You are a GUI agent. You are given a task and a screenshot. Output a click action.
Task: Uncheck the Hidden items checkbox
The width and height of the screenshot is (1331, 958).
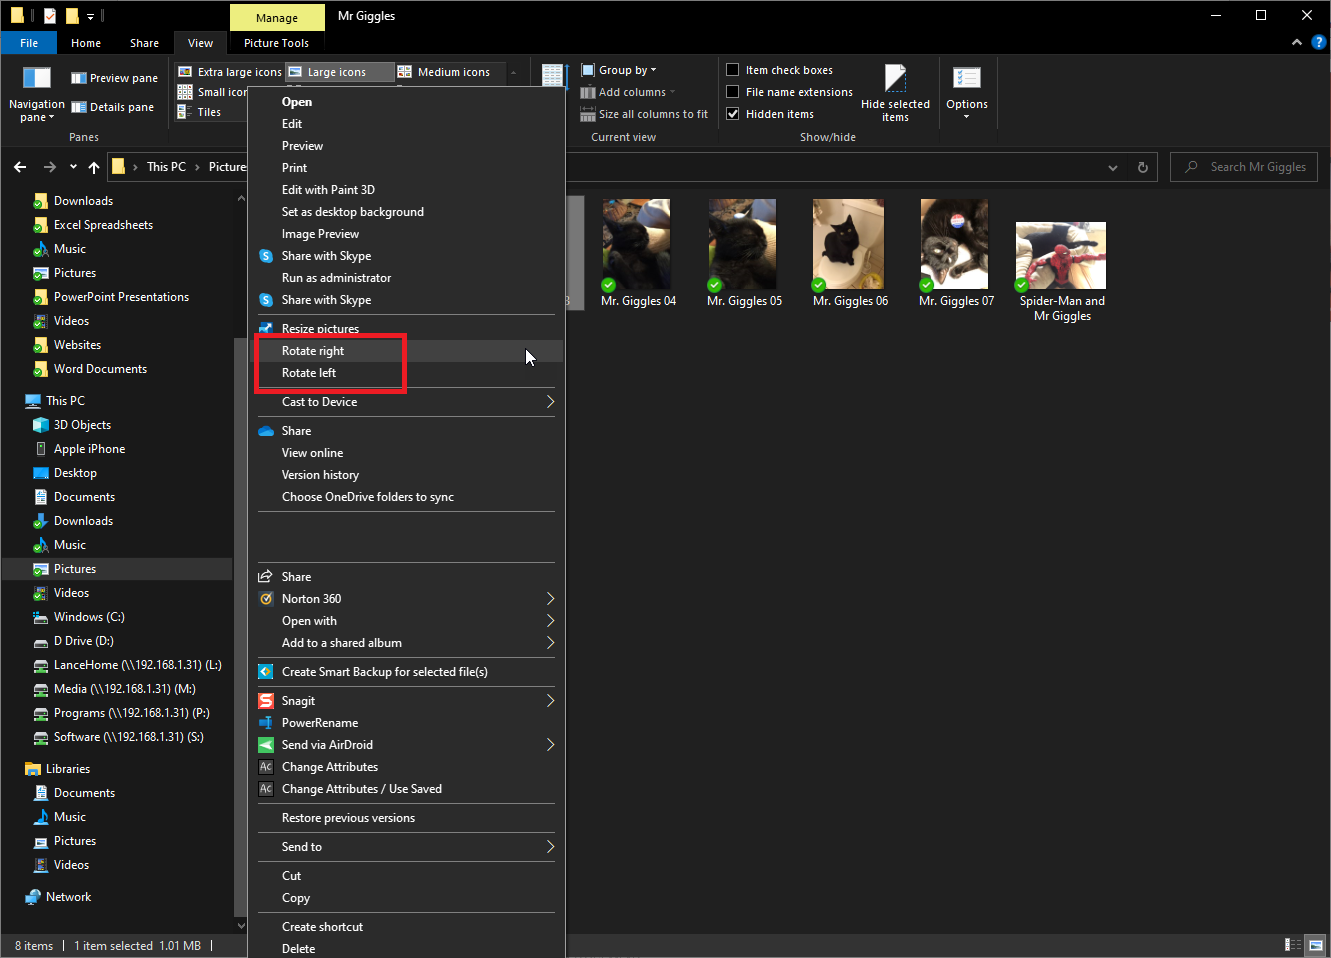pos(733,114)
